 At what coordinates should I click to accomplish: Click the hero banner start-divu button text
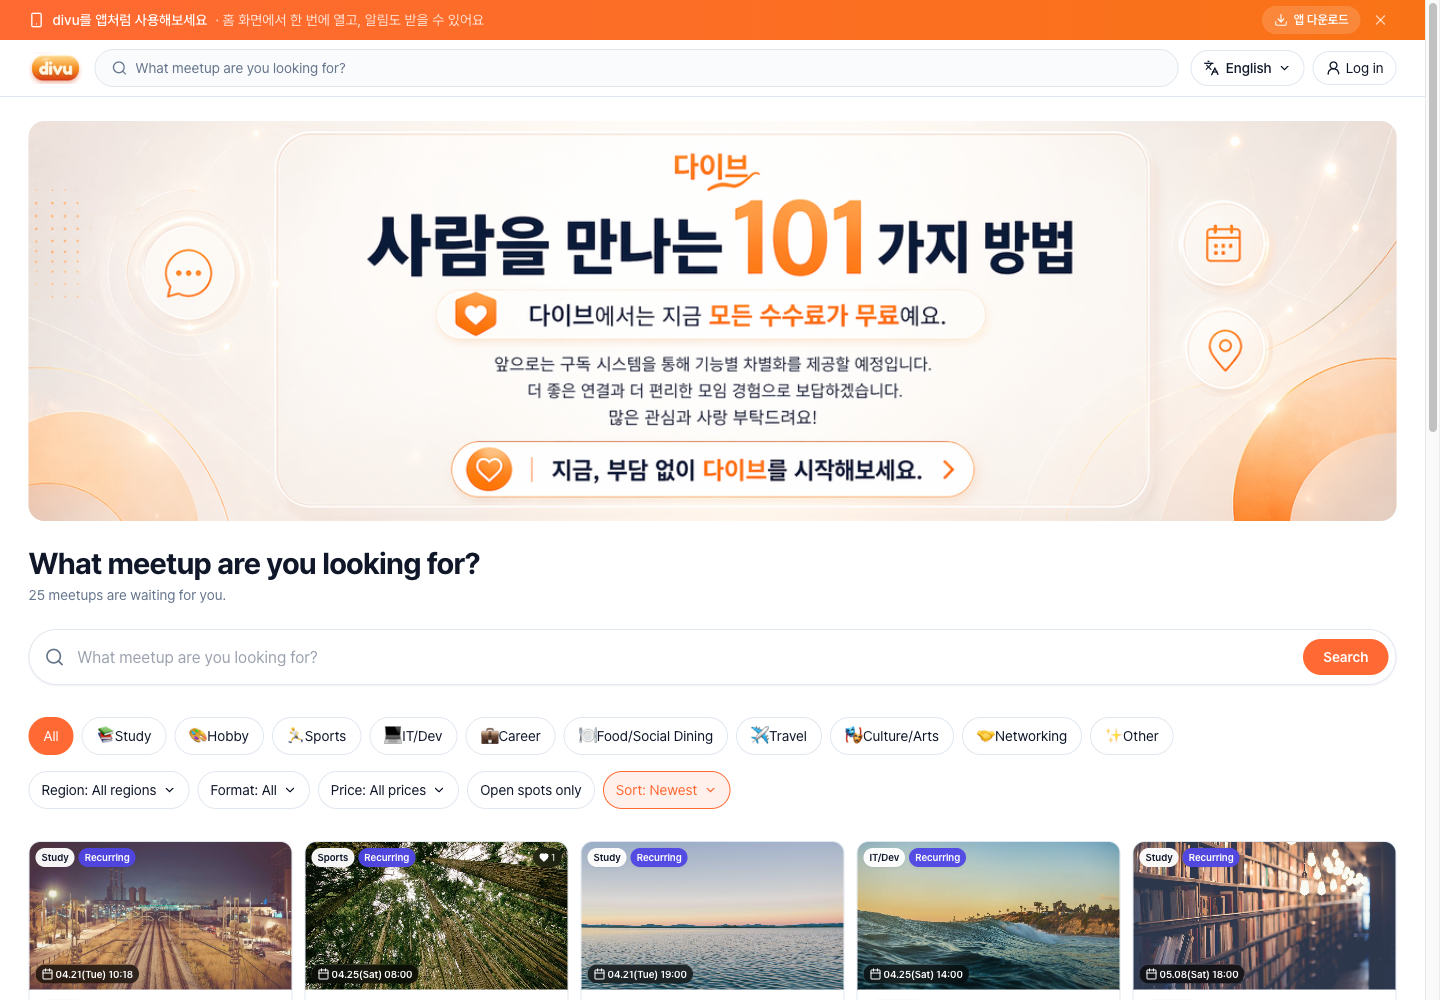pos(736,469)
